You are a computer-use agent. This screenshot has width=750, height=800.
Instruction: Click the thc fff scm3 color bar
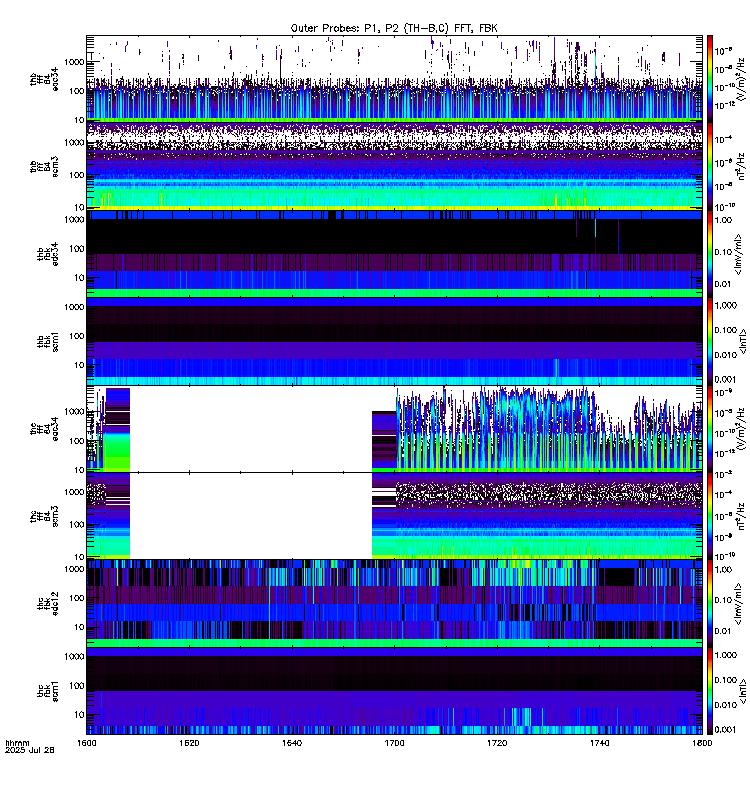tap(710, 516)
